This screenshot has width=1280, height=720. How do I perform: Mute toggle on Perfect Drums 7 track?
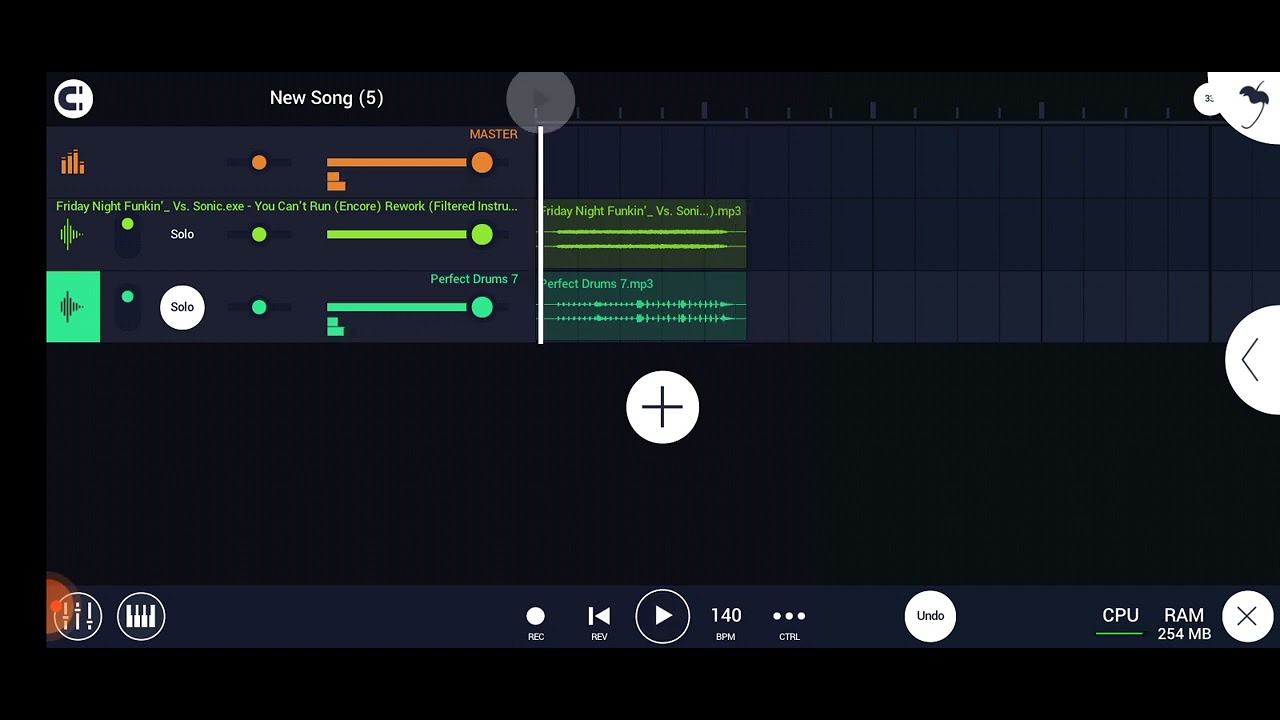click(x=127, y=307)
